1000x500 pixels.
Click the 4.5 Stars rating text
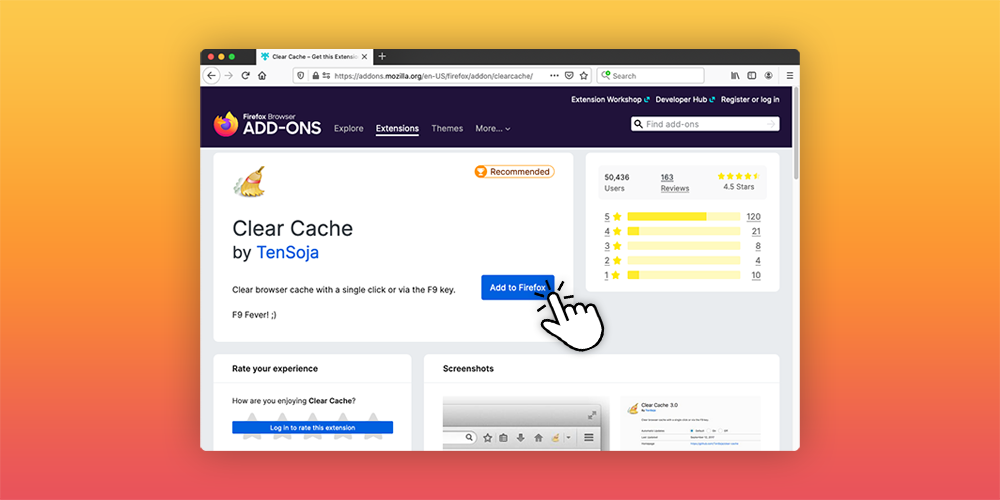click(x=739, y=187)
